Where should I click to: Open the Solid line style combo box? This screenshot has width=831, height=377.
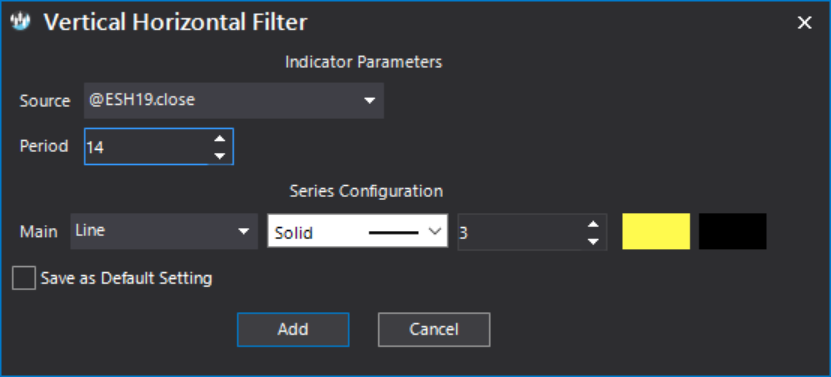358,231
